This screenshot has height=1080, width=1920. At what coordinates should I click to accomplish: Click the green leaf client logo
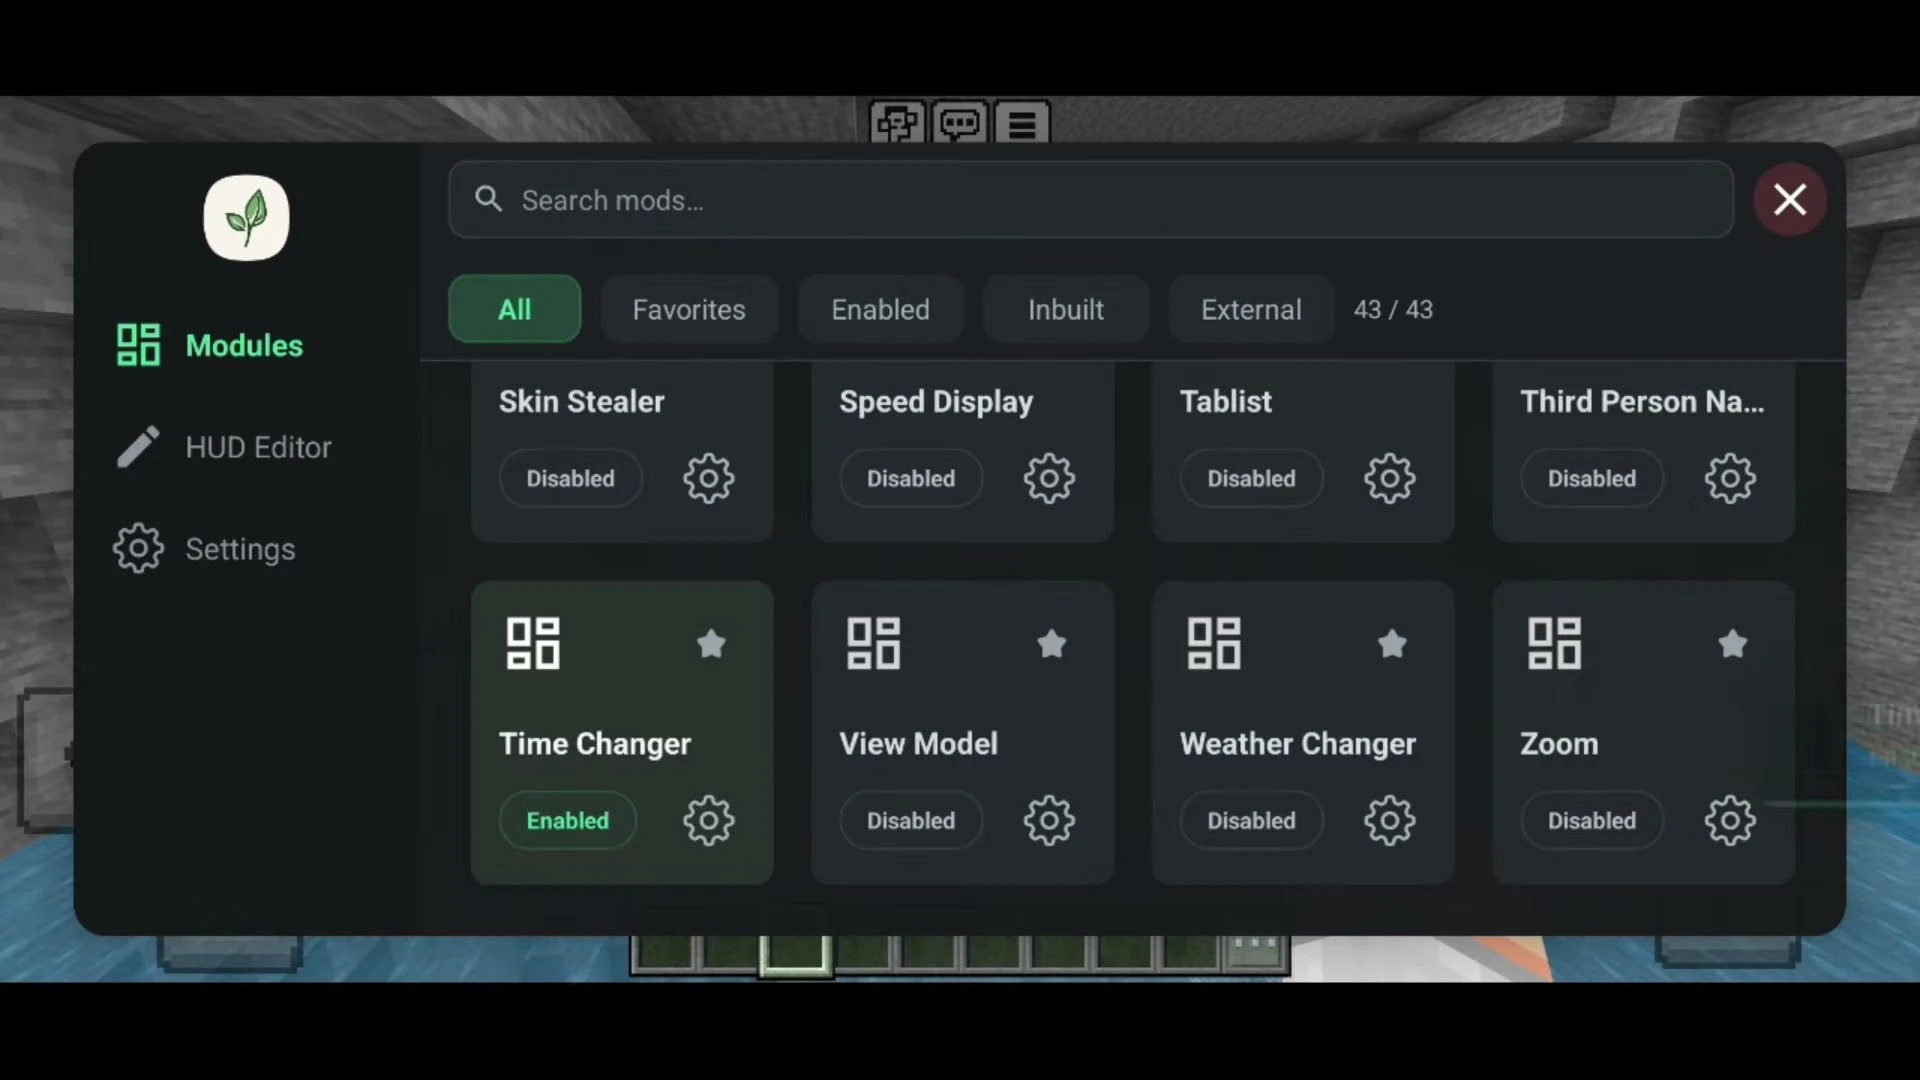click(x=247, y=218)
